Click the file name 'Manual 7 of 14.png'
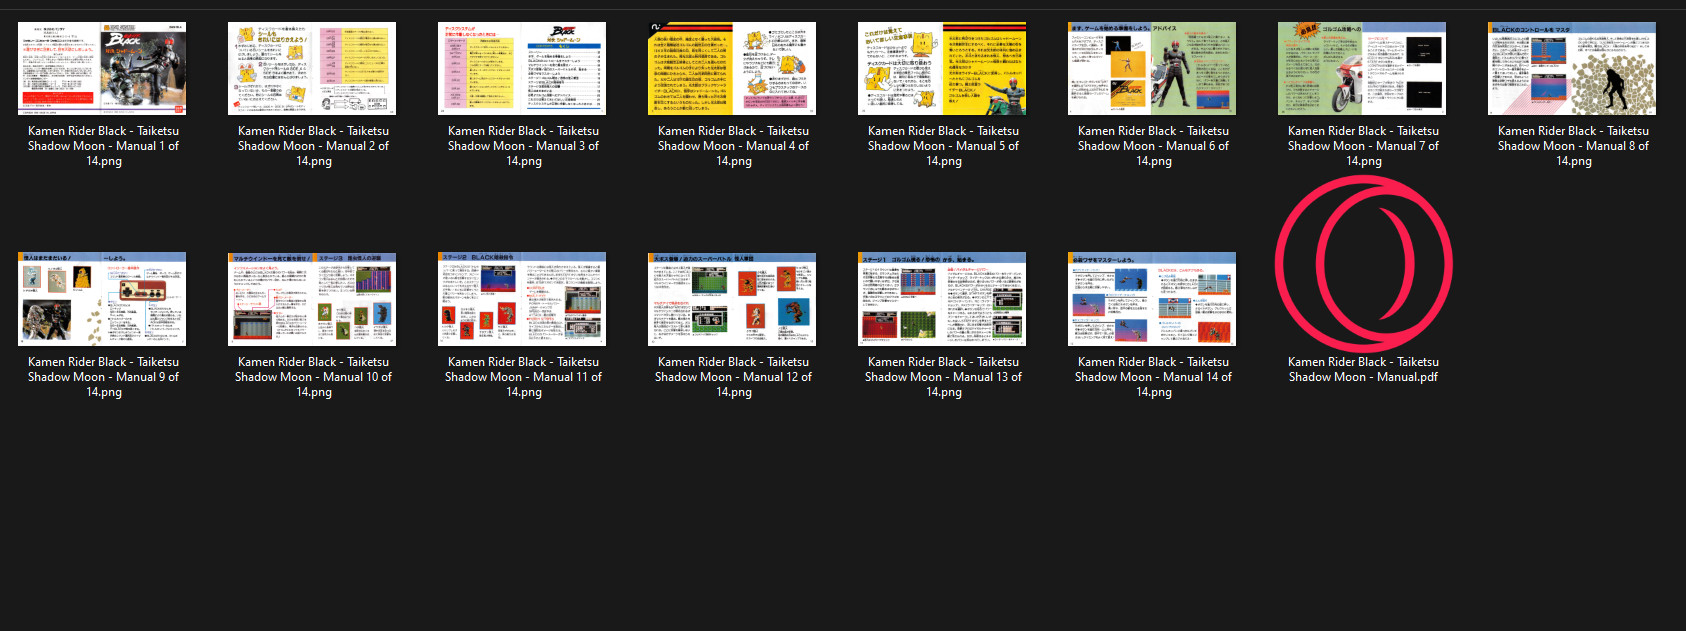This screenshot has width=1686, height=631. click(x=1363, y=146)
